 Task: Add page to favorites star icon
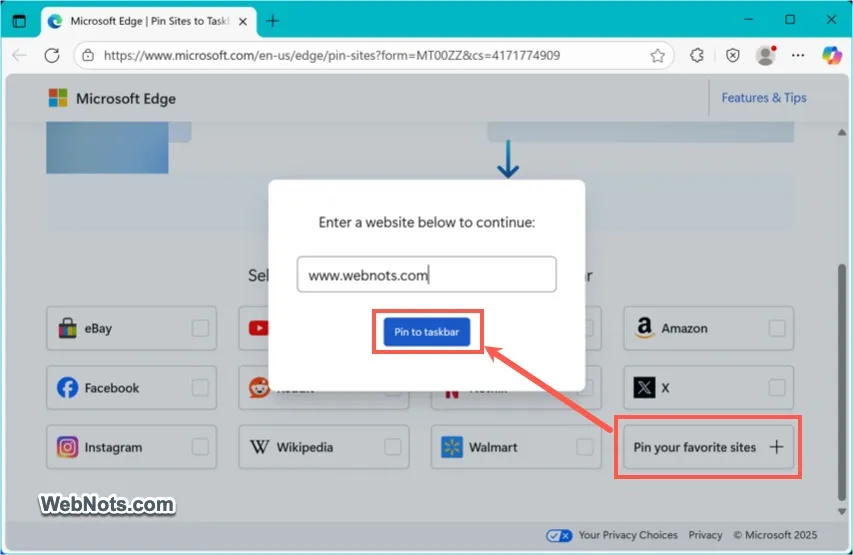tap(657, 56)
